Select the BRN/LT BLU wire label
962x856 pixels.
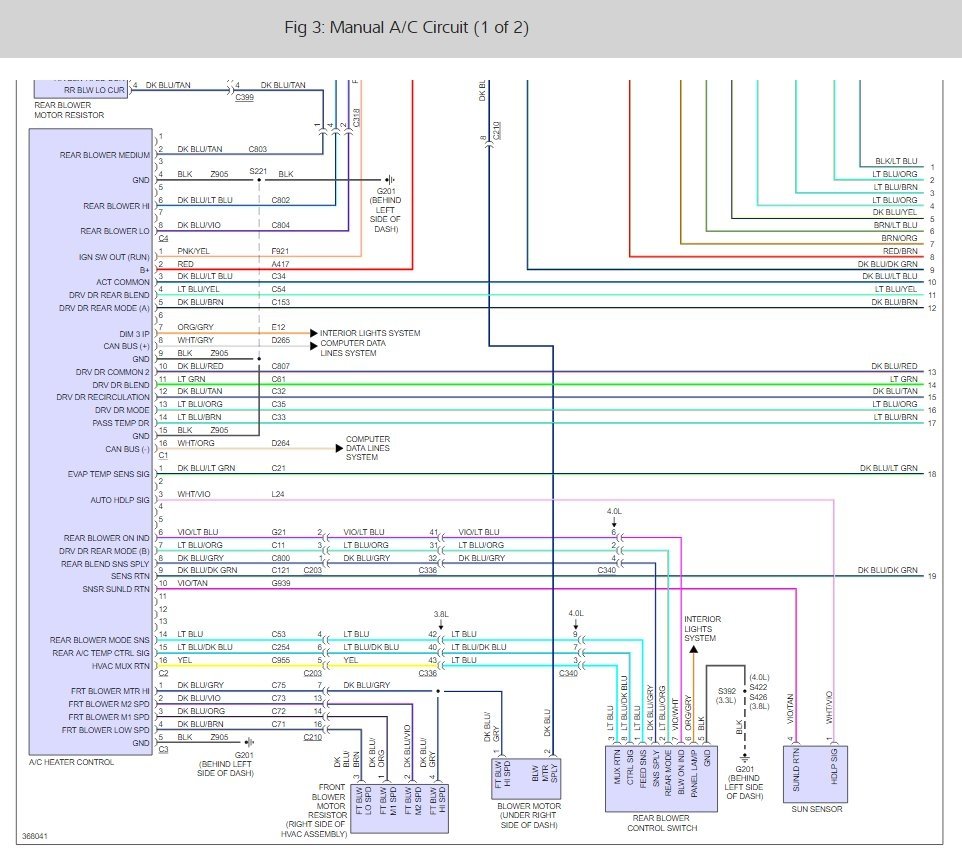[896, 225]
